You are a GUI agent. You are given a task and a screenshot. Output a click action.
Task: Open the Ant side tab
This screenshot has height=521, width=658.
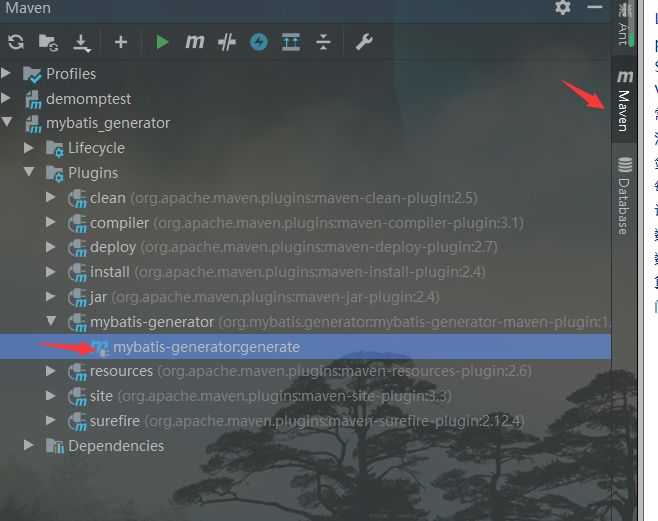point(624,24)
